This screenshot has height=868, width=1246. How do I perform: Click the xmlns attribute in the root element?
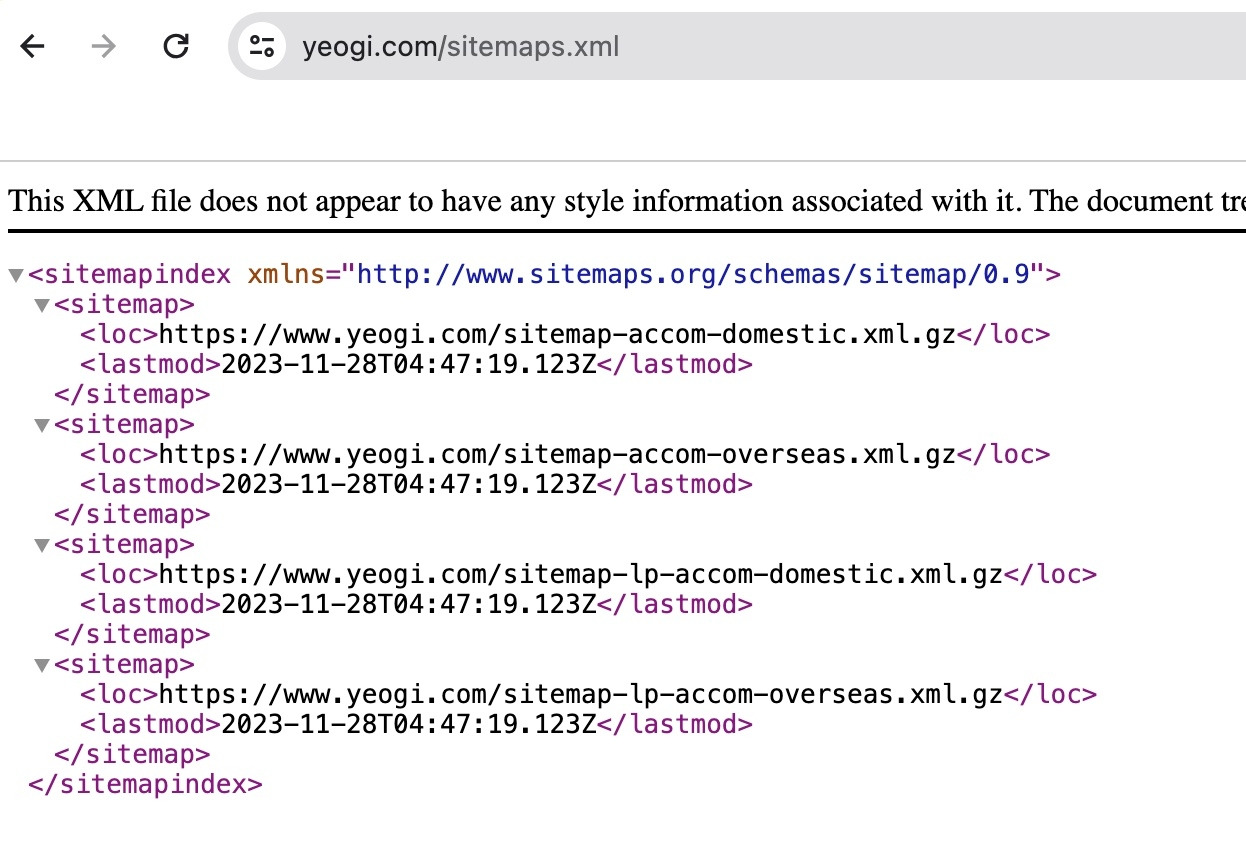click(x=287, y=272)
